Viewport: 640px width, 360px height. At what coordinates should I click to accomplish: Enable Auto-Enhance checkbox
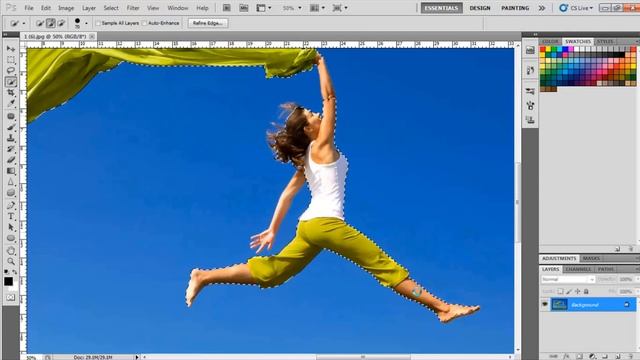point(144,23)
